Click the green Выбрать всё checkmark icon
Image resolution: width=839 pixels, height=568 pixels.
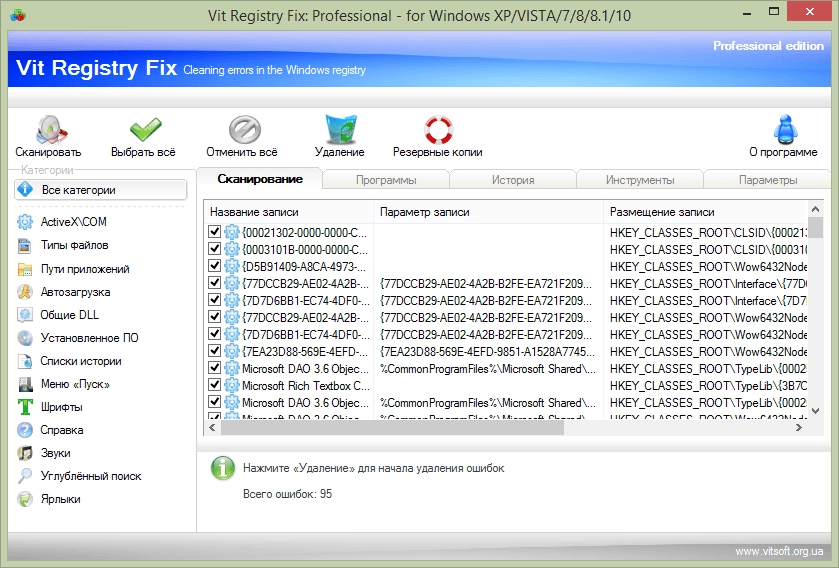click(145, 130)
